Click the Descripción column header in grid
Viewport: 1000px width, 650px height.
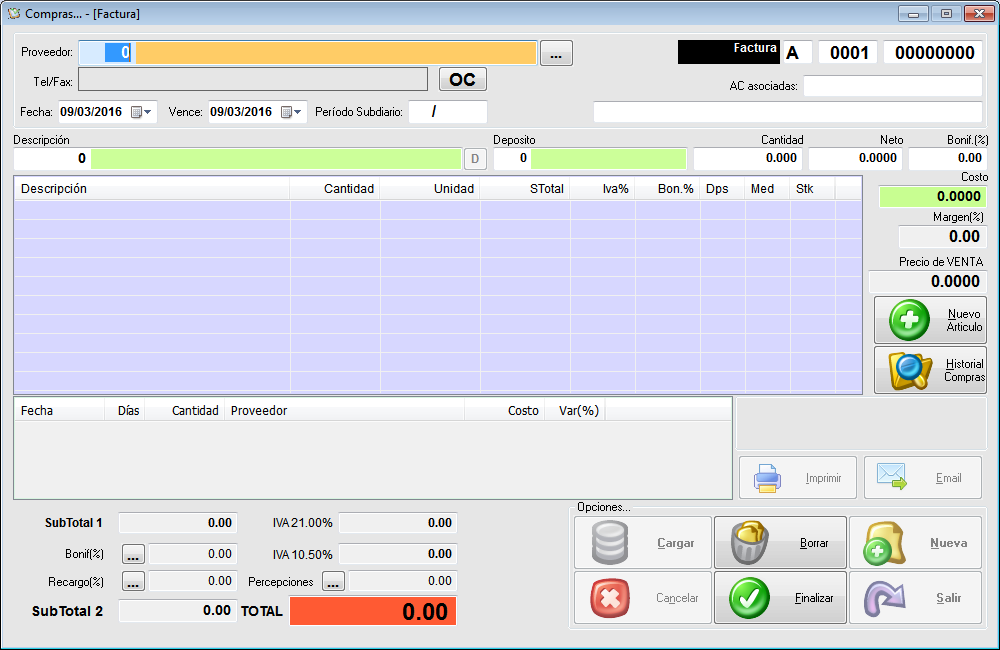(152, 189)
